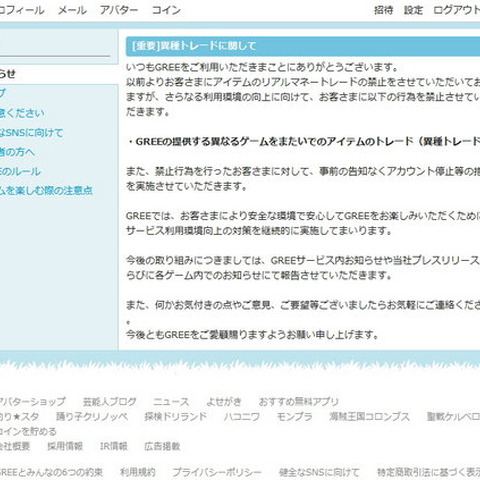This screenshot has height=480, width=480.
Task: Open footer link ending in インを貯める
Action: pyautogui.click(x=28, y=431)
